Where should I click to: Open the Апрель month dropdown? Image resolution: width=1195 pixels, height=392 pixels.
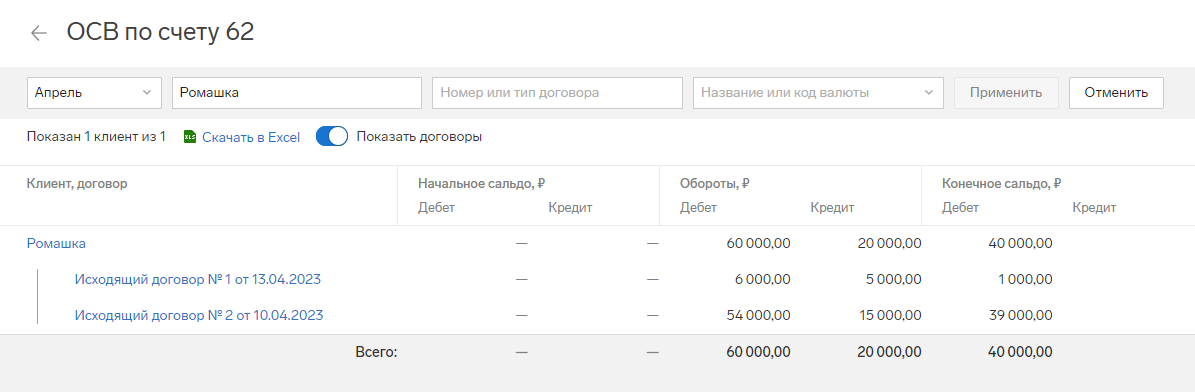click(x=95, y=93)
